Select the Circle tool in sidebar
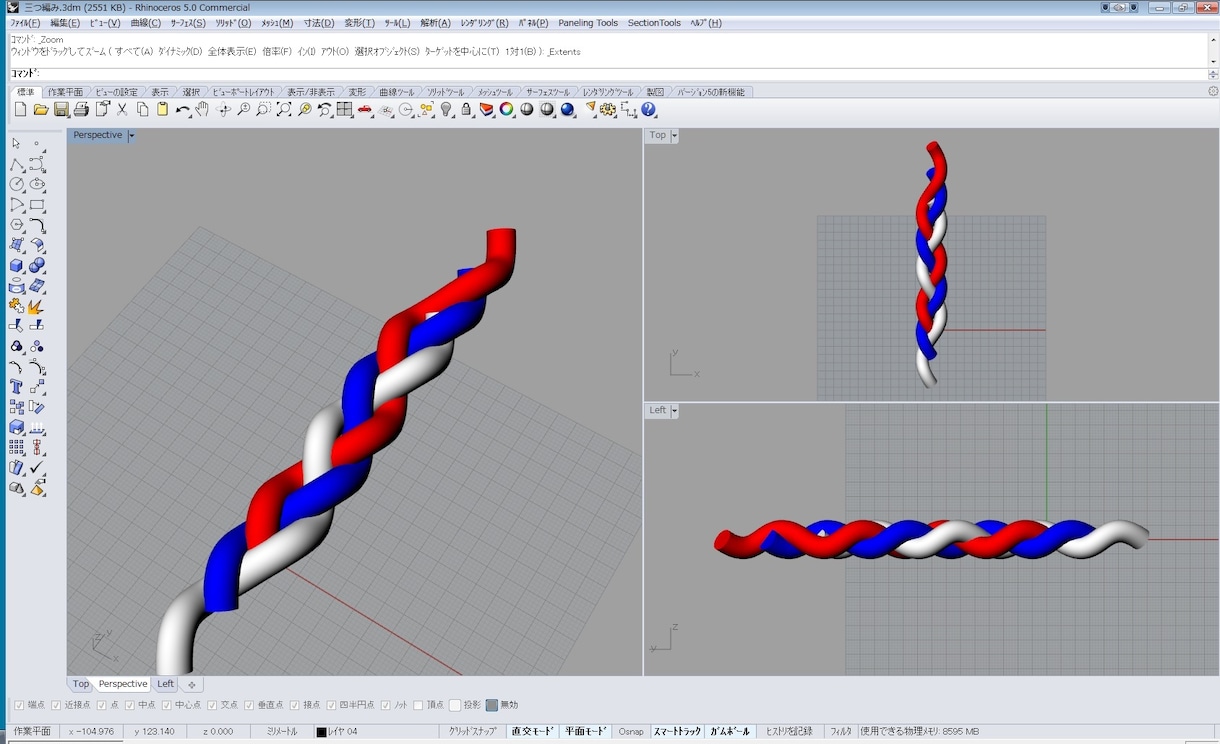This screenshot has width=1220, height=744. [16, 185]
